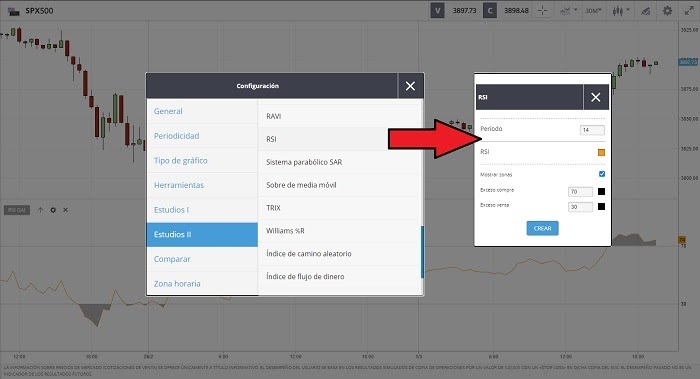The image size is (700, 379).
Task: Open the 30M timeframe dropdown
Action: [x=594, y=11]
